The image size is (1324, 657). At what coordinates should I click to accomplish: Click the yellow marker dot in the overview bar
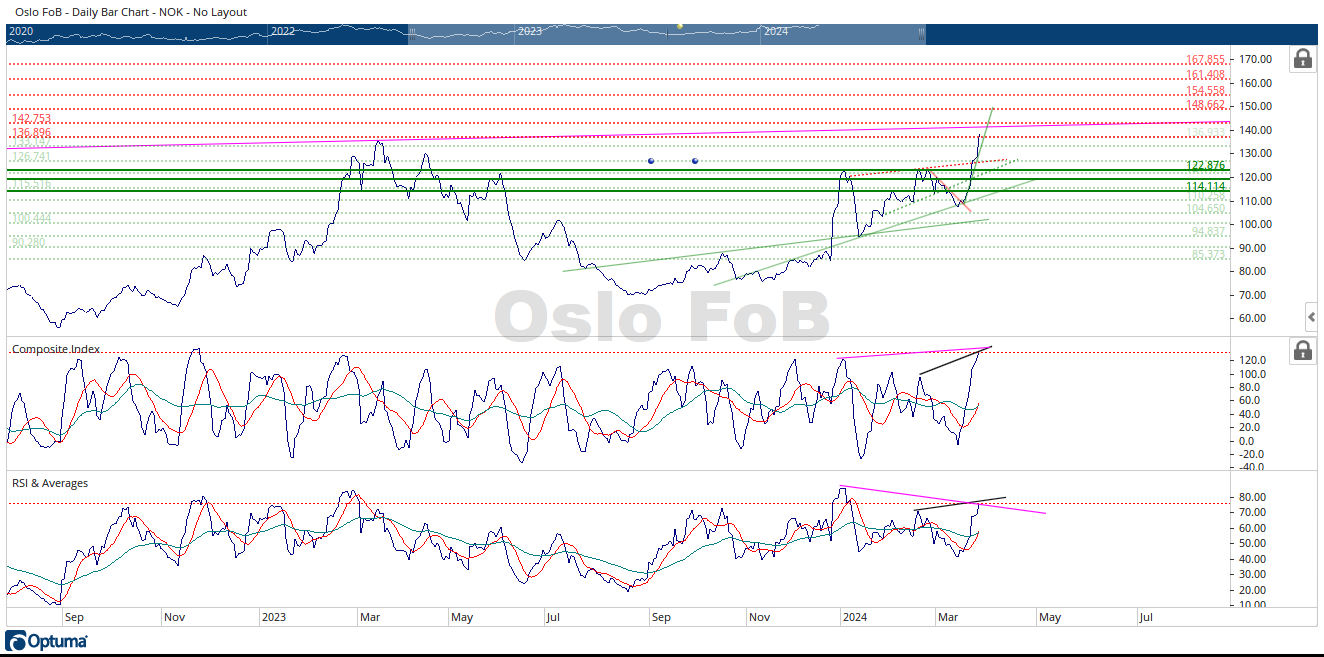(680, 27)
